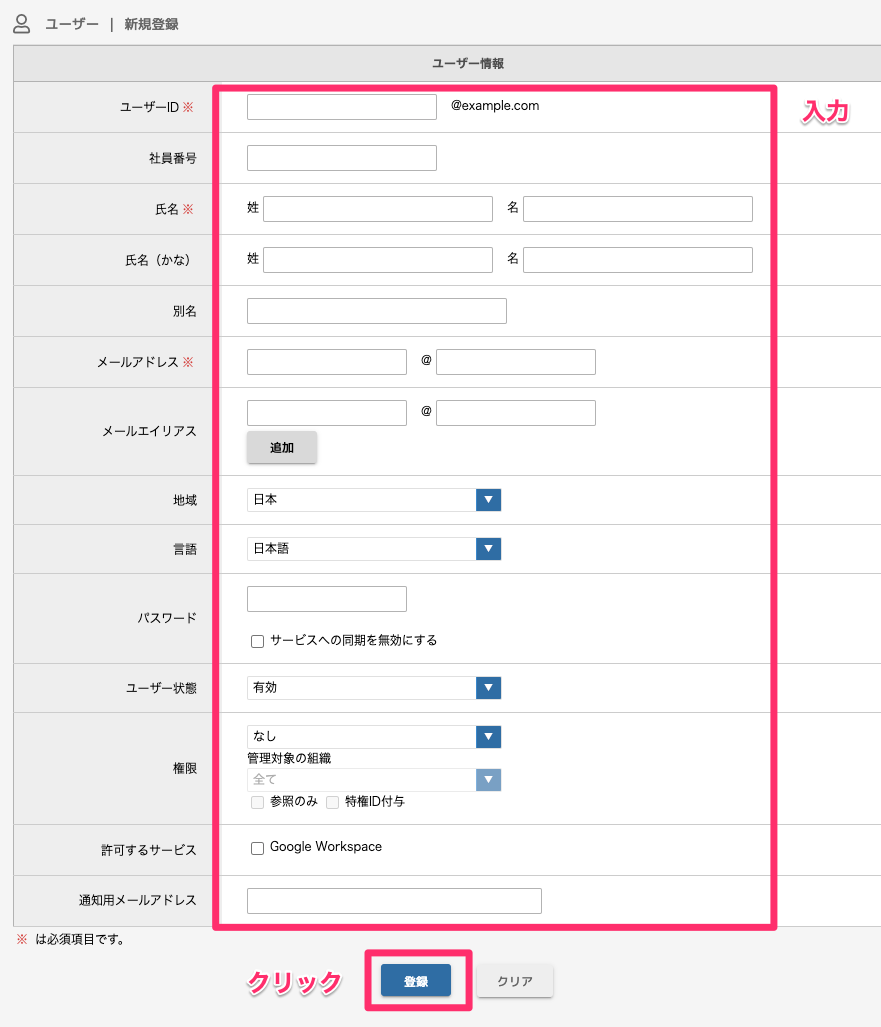Click the 許可するサービス row label
Screen dimensions: 881x1027
[x=149, y=850]
